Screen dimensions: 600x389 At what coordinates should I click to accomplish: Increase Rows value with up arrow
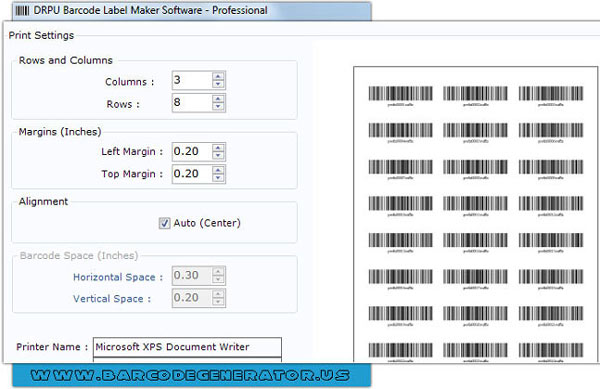[x=218, y=99]
